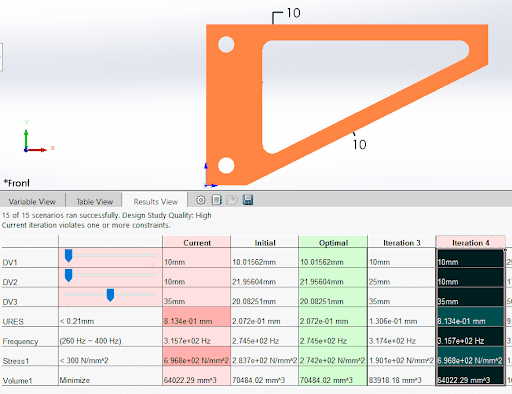Image resolution: width=512 pixels, height=394 pixels.
Task: Click the *Front view orientation label
Action: click(x=16, y=183)
